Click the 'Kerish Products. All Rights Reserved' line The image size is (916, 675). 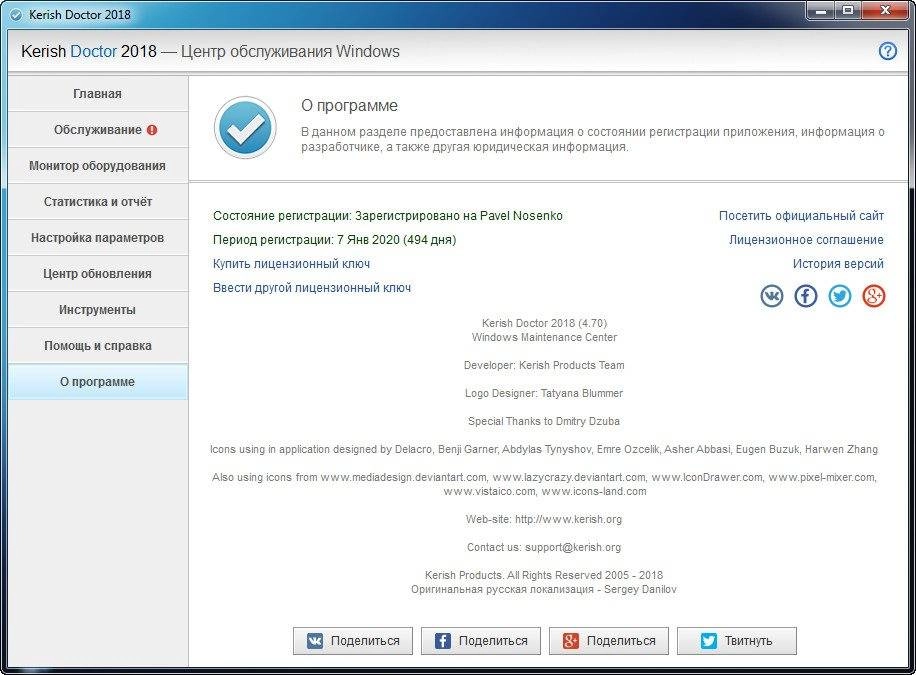point(544,575)
